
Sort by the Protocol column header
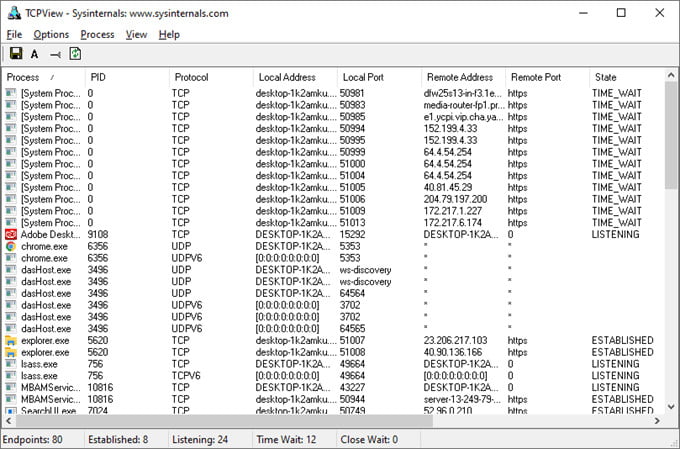(x=211, y=77)
